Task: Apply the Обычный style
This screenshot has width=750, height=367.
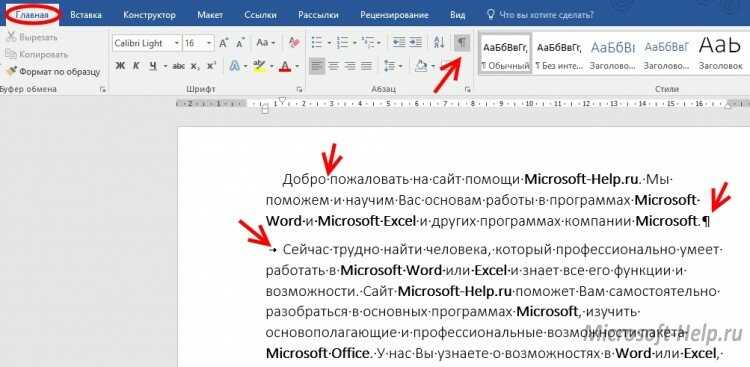Action: pyautogui.click(x=506, y=54)
